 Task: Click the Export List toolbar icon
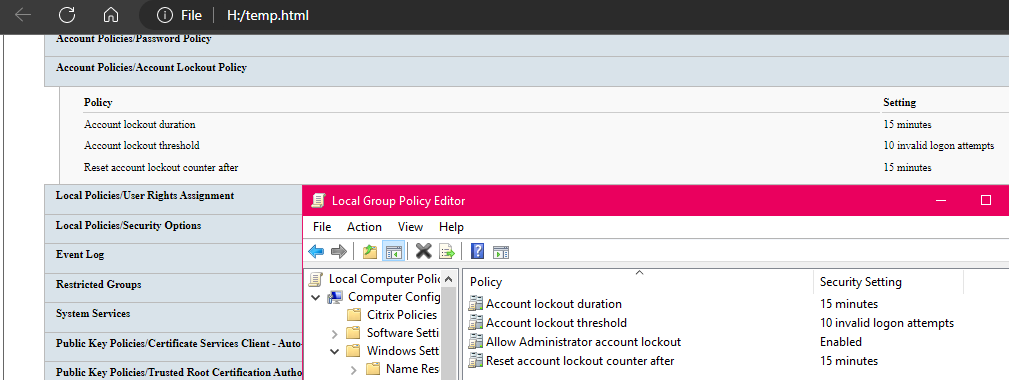pyautogui.click(x=447, y=251)
